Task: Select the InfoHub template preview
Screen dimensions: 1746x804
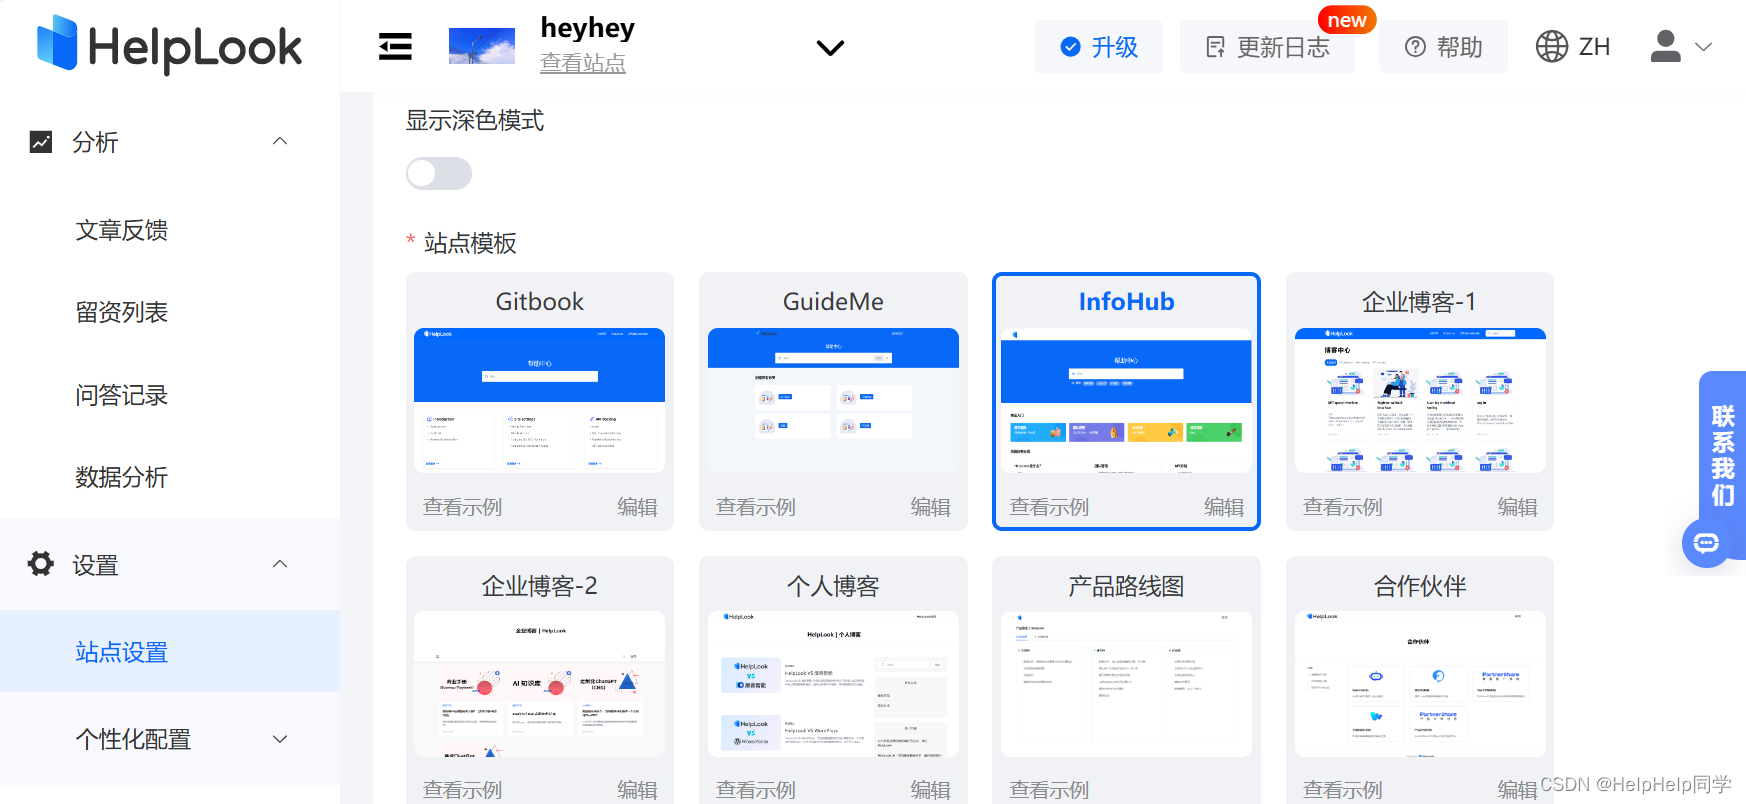Action: click(1126, 401)
